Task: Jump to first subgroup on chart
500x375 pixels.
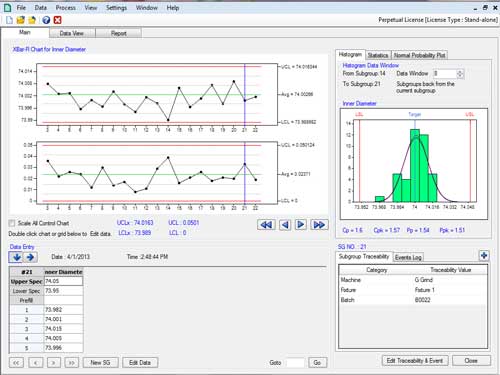Action: (x=266, y=225)
